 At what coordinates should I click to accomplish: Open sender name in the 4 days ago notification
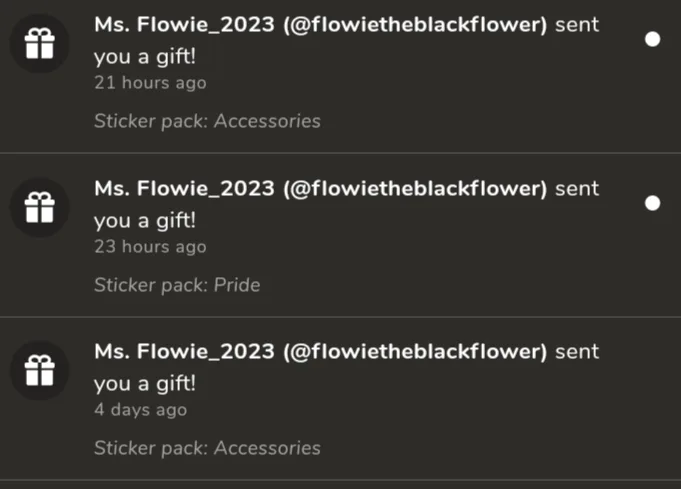pos(321,351)
